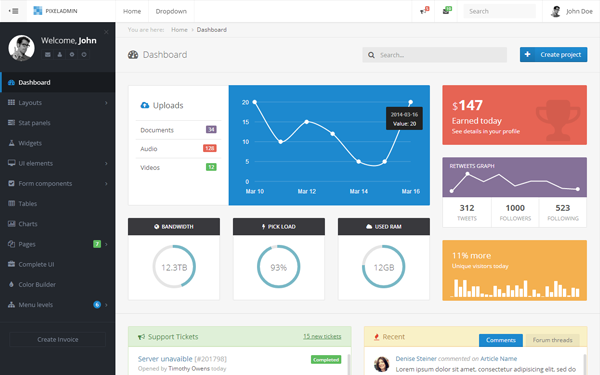The image size is (600, 375).
Task: Click the Documents row in Uploads
Action: (178, 130)
